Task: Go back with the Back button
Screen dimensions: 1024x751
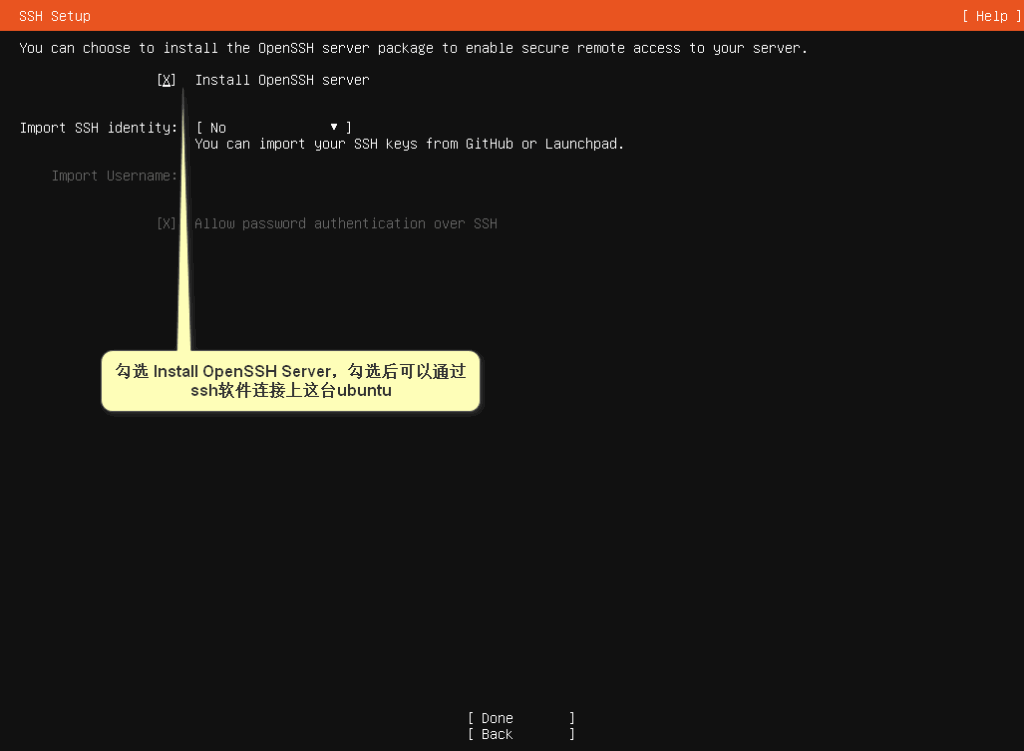Action: click(520, 734)
